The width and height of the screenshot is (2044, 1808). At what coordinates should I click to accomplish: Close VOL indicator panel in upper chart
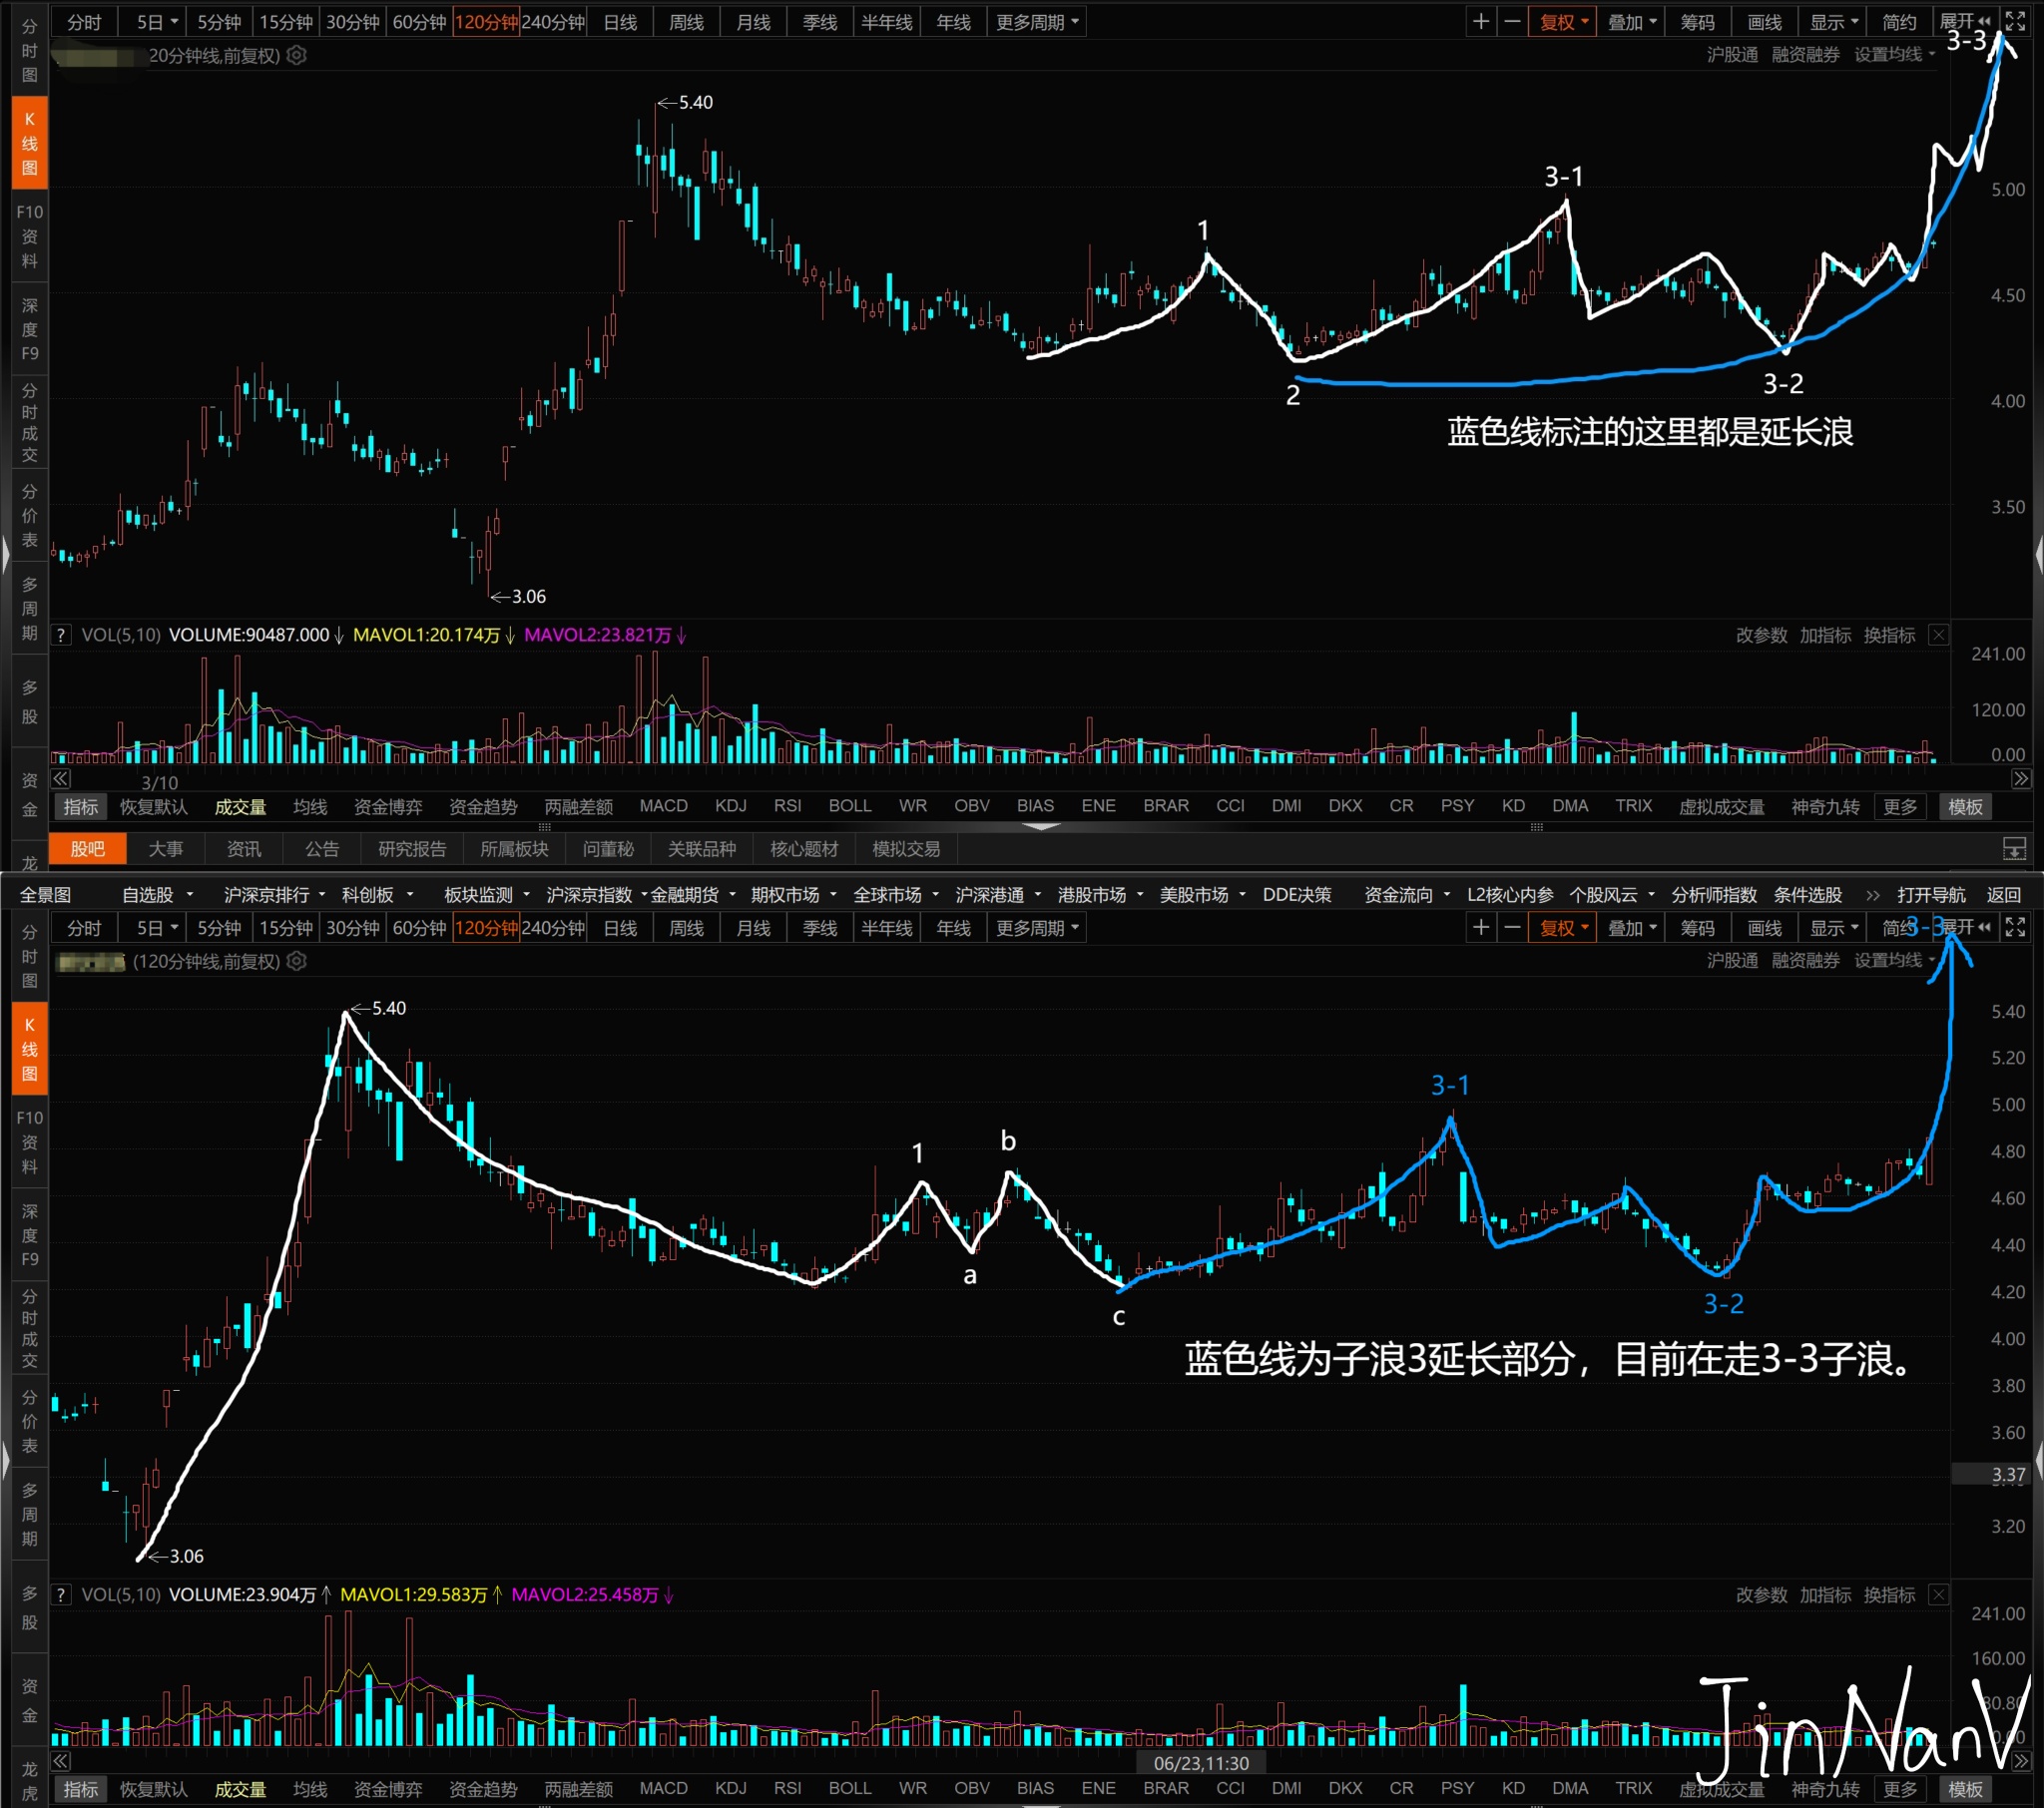coord(1938,635)
